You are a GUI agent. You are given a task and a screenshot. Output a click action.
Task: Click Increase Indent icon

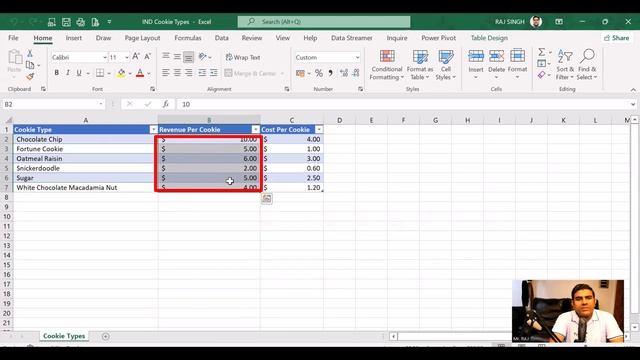[x=213, y=73]
